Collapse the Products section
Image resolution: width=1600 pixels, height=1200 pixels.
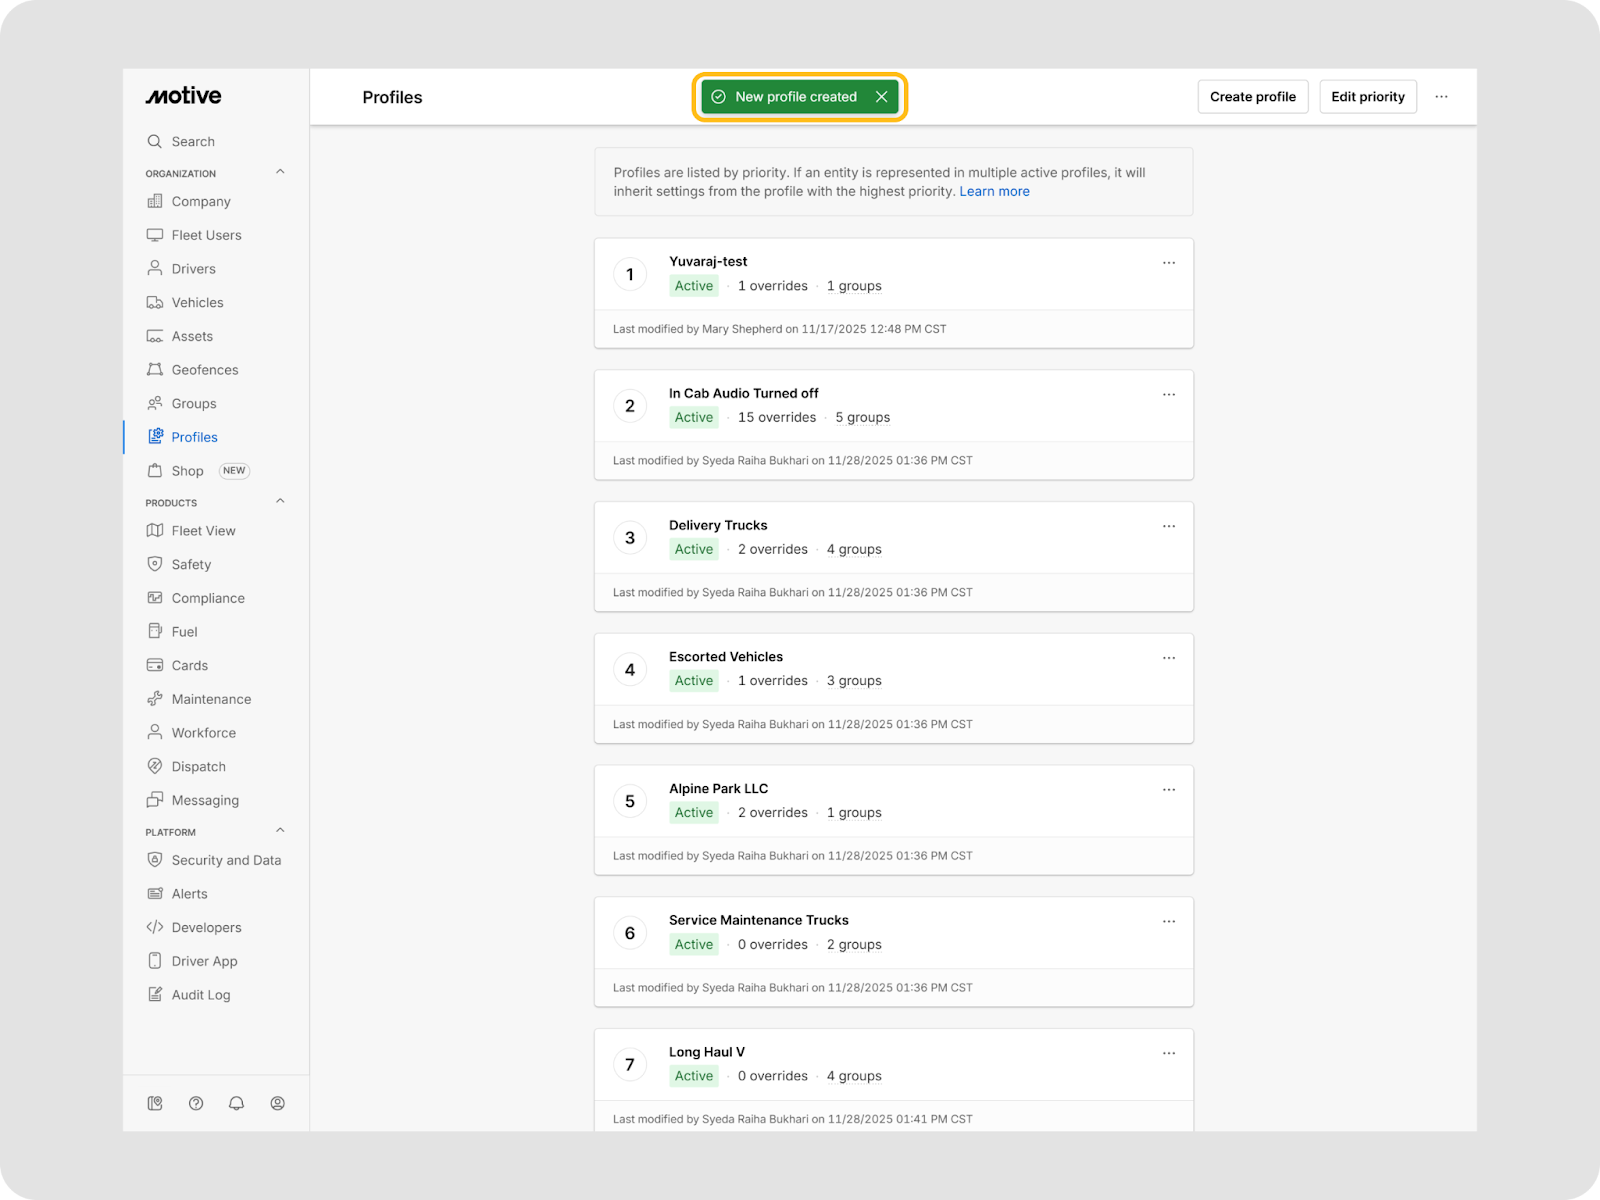tap(280, 501)
